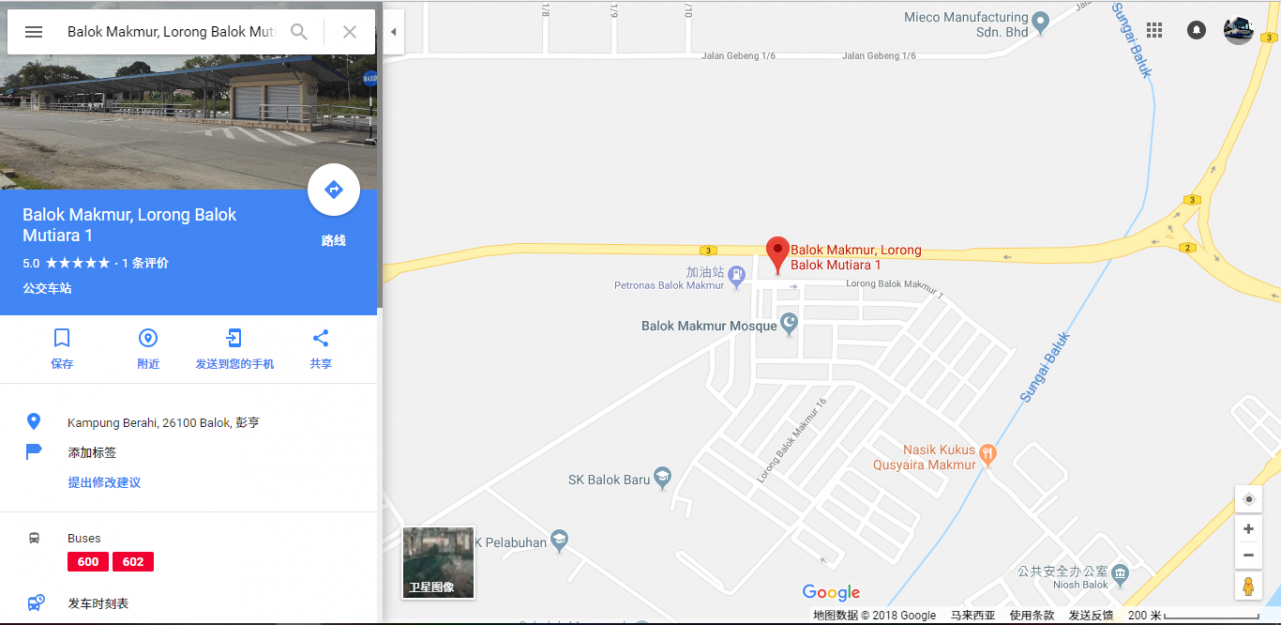Zoom in the map with plus
1281x625 pixels.
point(1248,529)
